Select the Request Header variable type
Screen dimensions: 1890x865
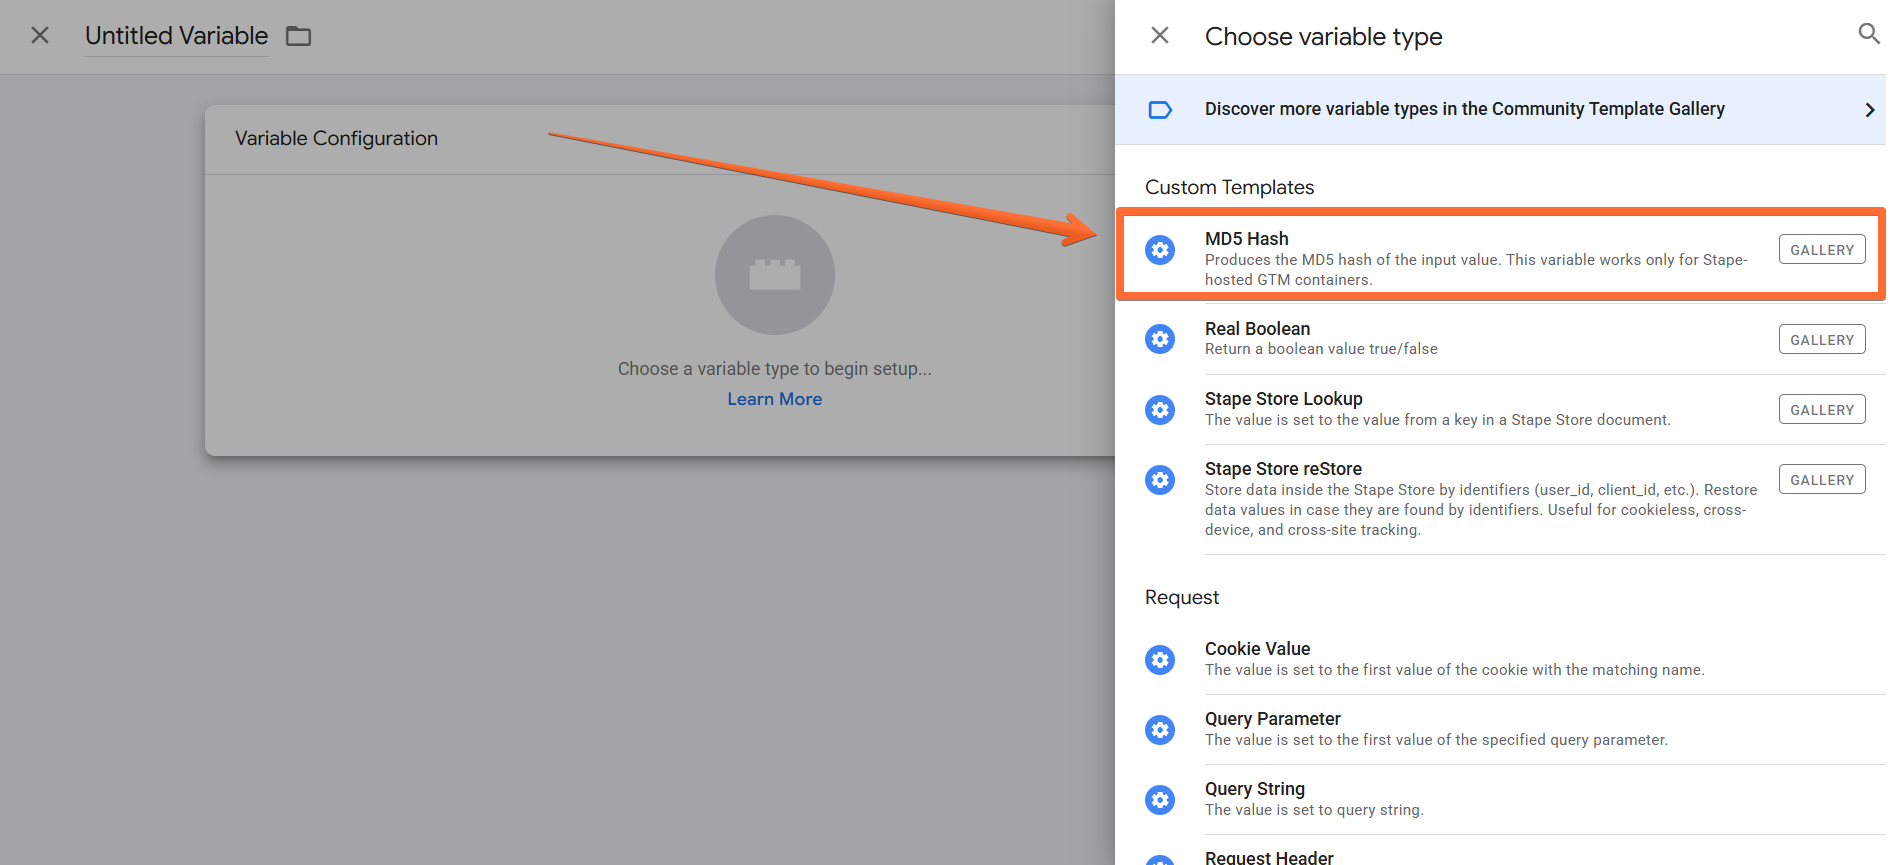1500,857
